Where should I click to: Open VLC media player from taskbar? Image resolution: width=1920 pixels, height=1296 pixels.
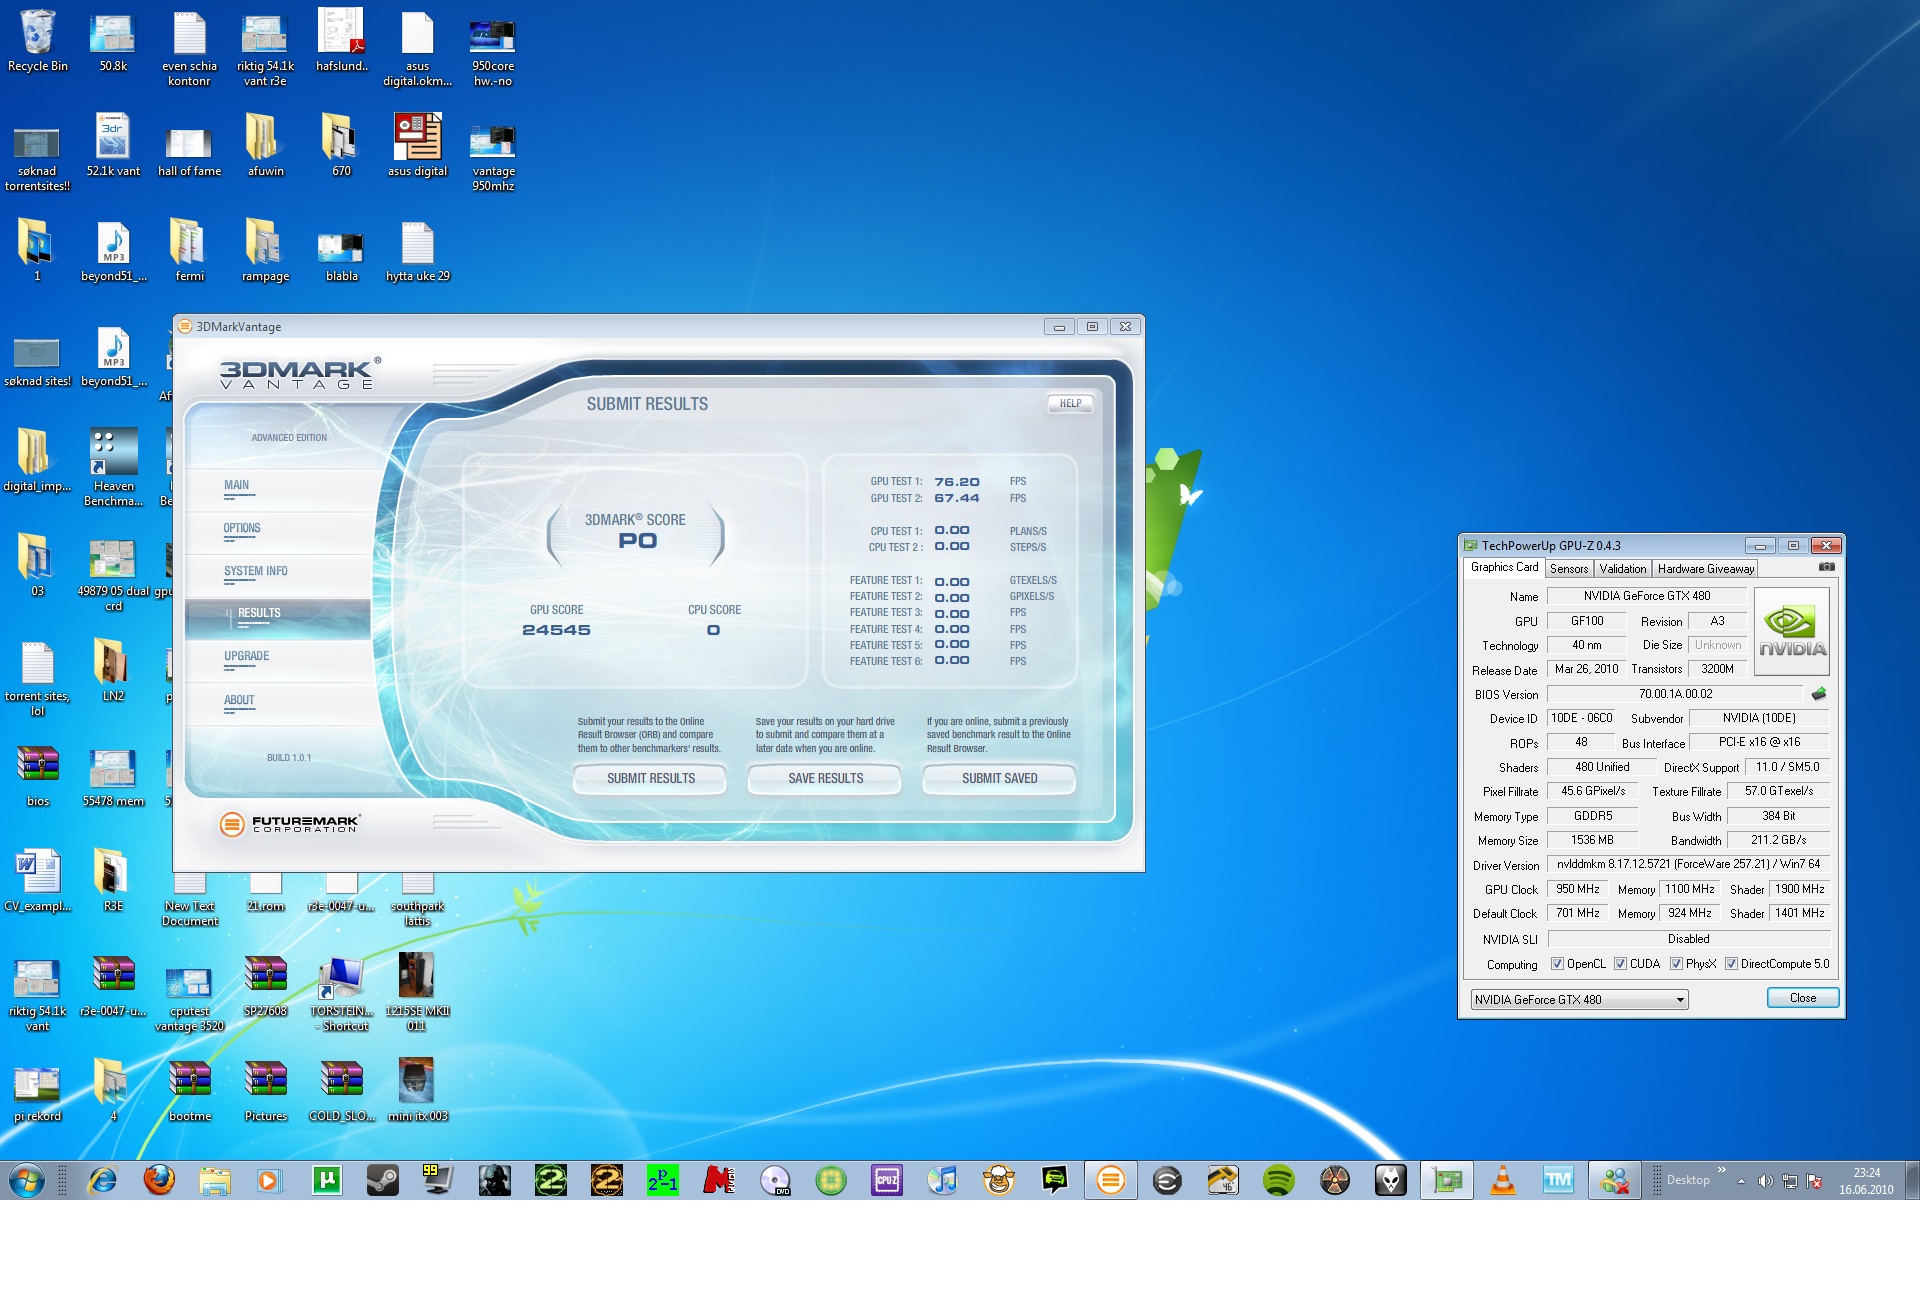(x=1502, y=1181)
